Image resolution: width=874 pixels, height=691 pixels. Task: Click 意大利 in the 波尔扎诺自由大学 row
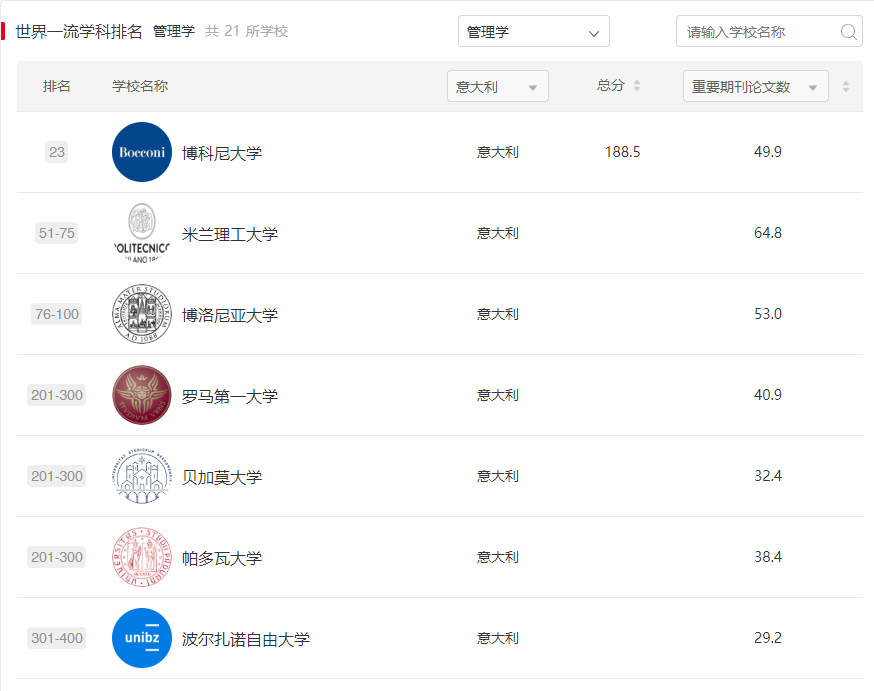pyautogui.click(x=498, y=638)
